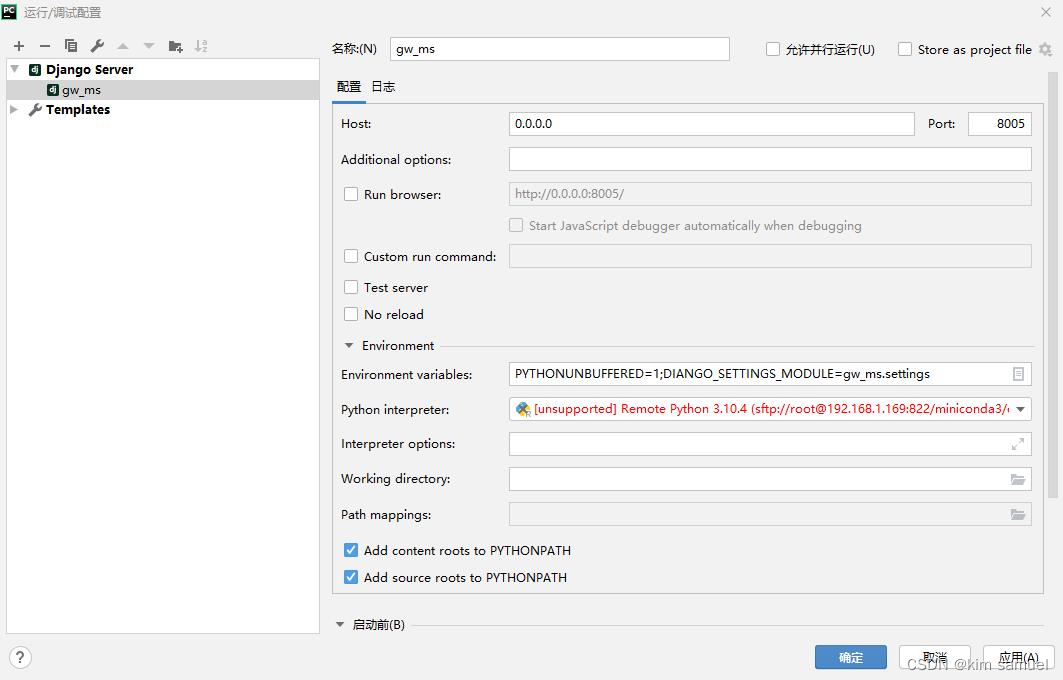This screenshot has width=1063, height=680.
Task: Browse for a working directory folder
Action: point(1019,479)
